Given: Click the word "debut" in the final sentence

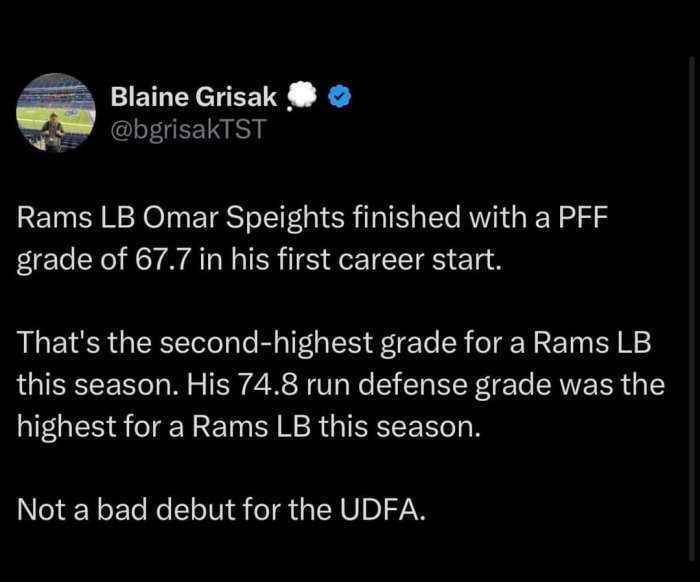Looking at the screenshot, I should pos(196,510).
